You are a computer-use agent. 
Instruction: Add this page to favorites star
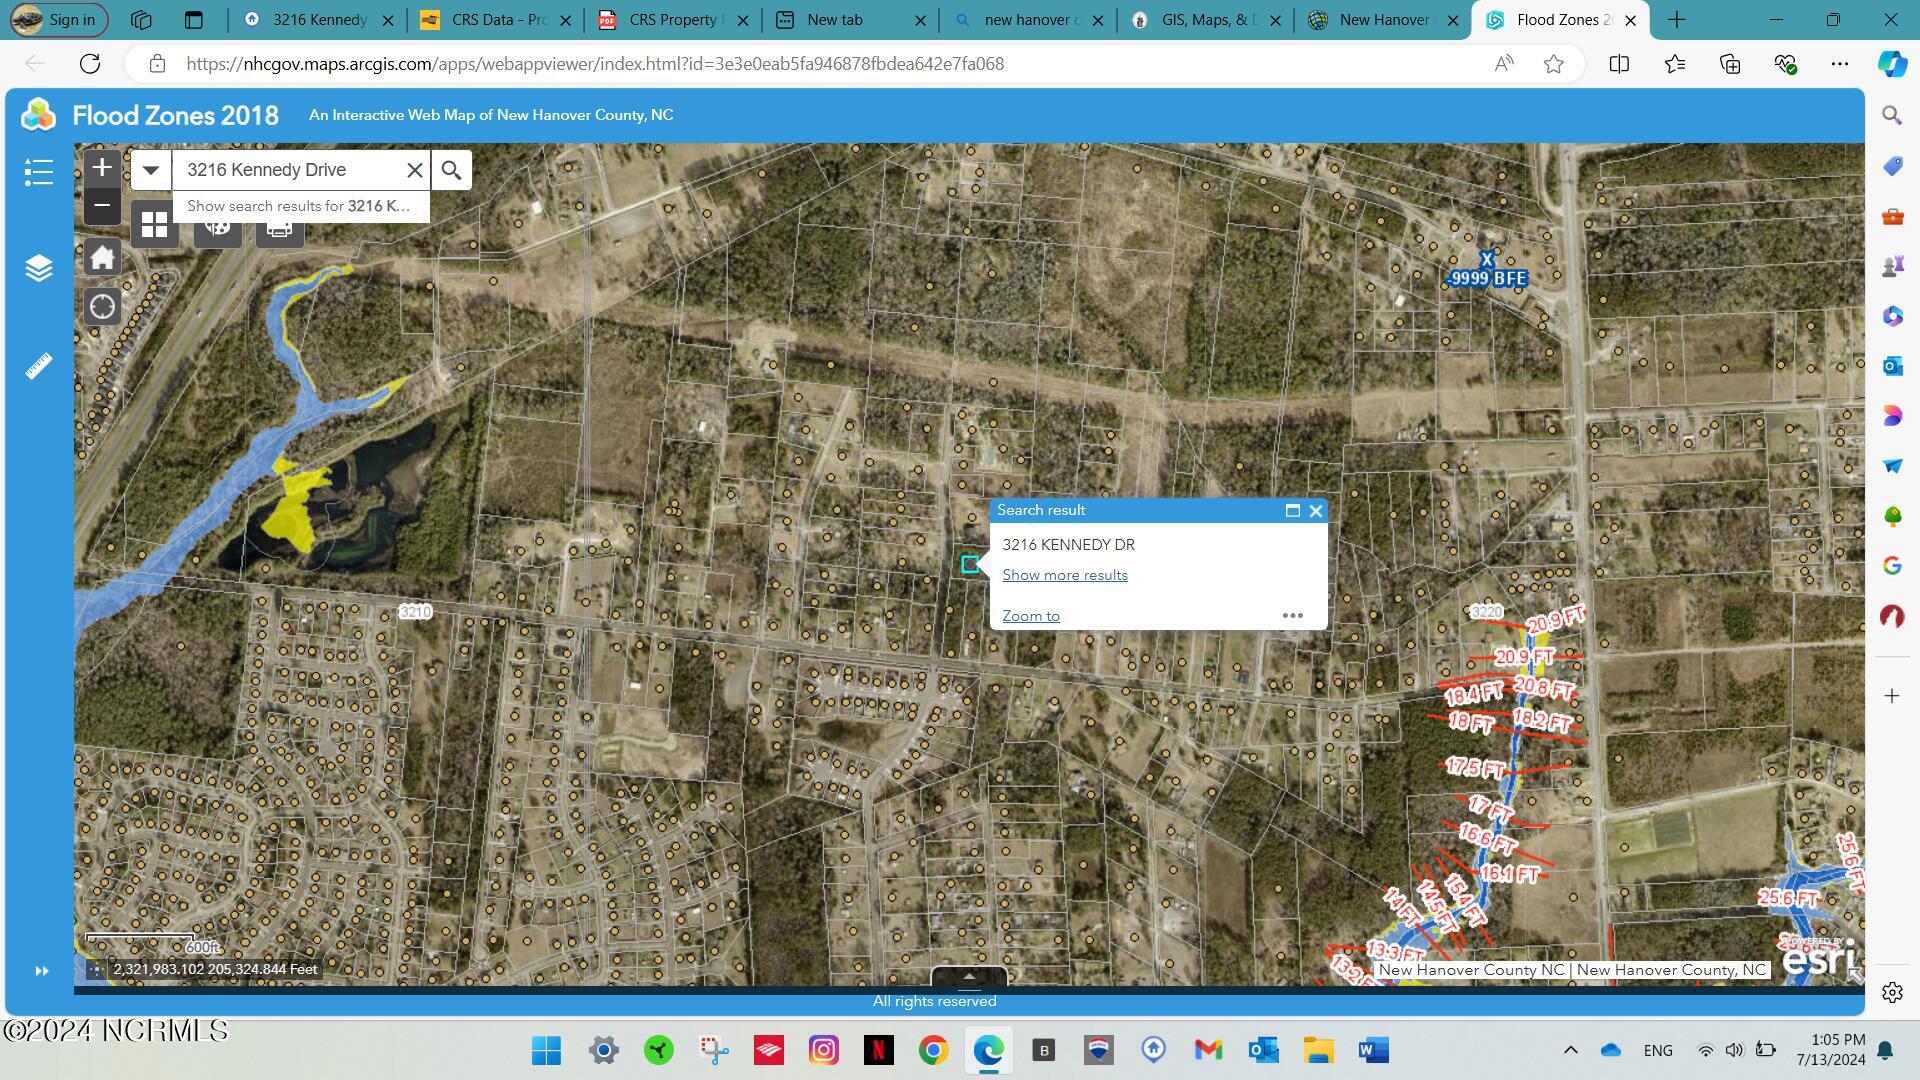click(x=1553, y=64)
